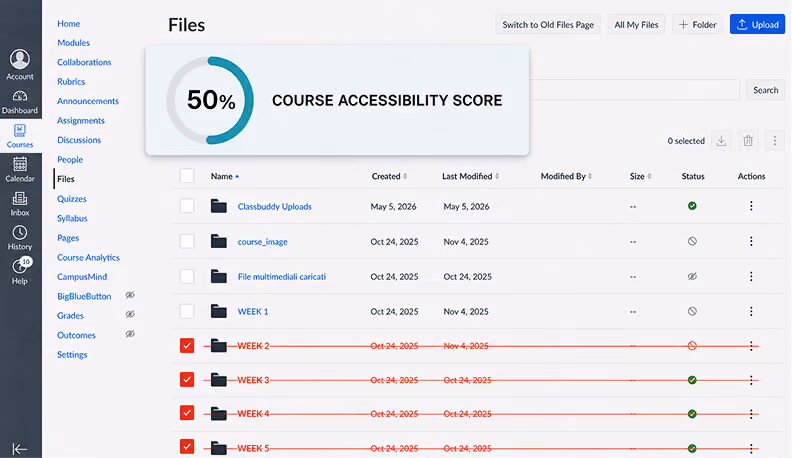Open the WEEK 5 folder link
Viewport: 792px width, 458px height.
point(254,448)
